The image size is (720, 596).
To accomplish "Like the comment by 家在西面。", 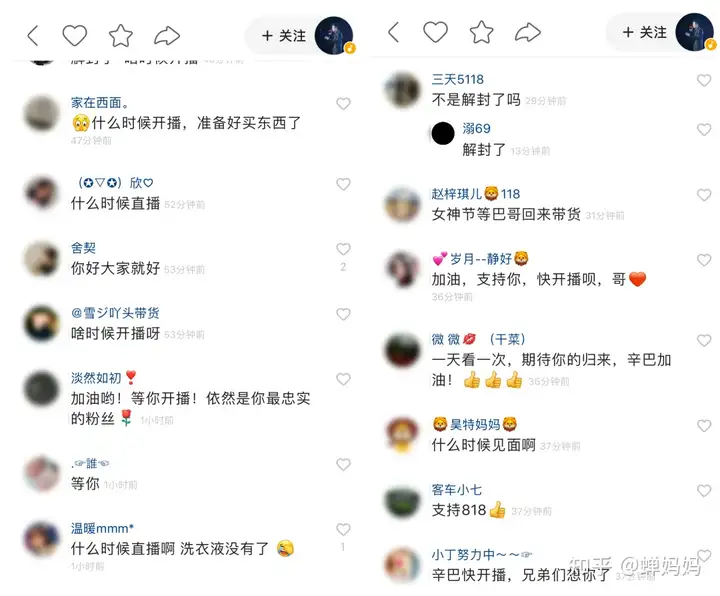I will click(x=343, y=104).
